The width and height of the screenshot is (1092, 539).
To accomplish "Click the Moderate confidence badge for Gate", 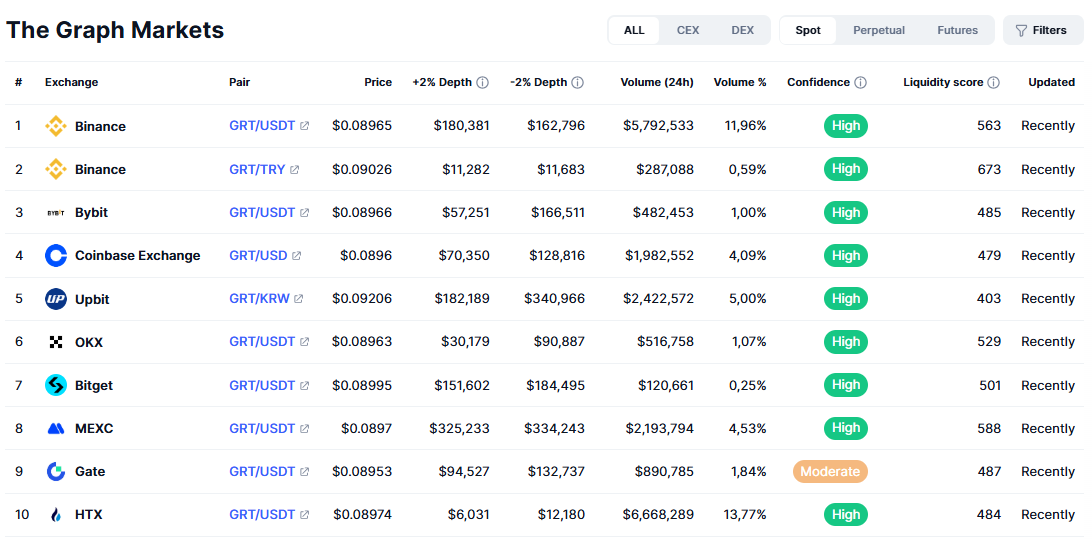I will point(830,471).
